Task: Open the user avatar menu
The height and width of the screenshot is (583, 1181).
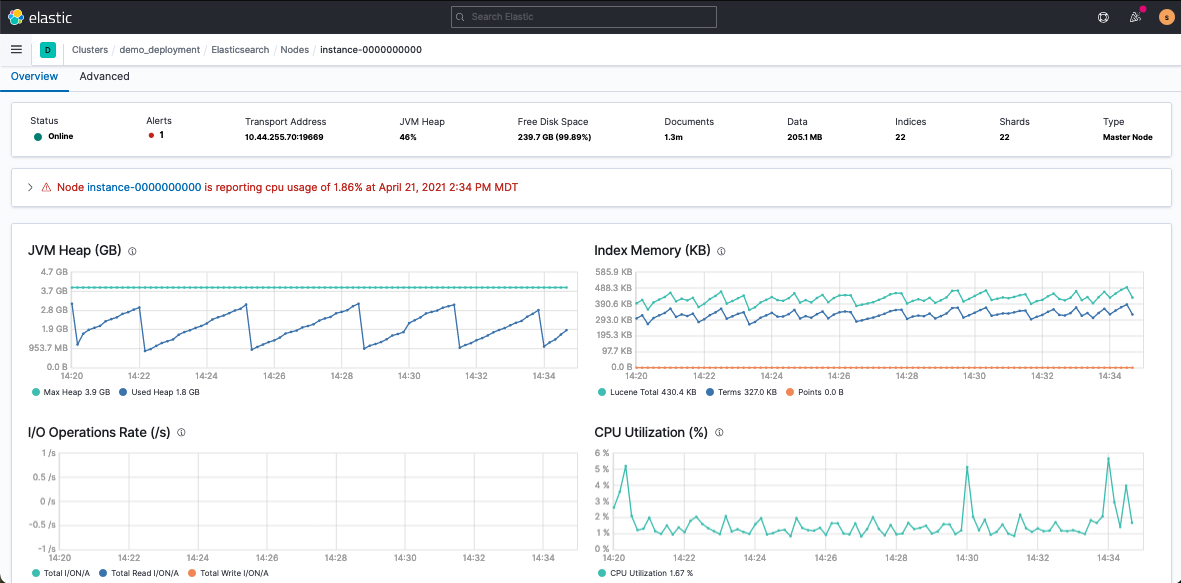Action: (x=1166, y=17)
